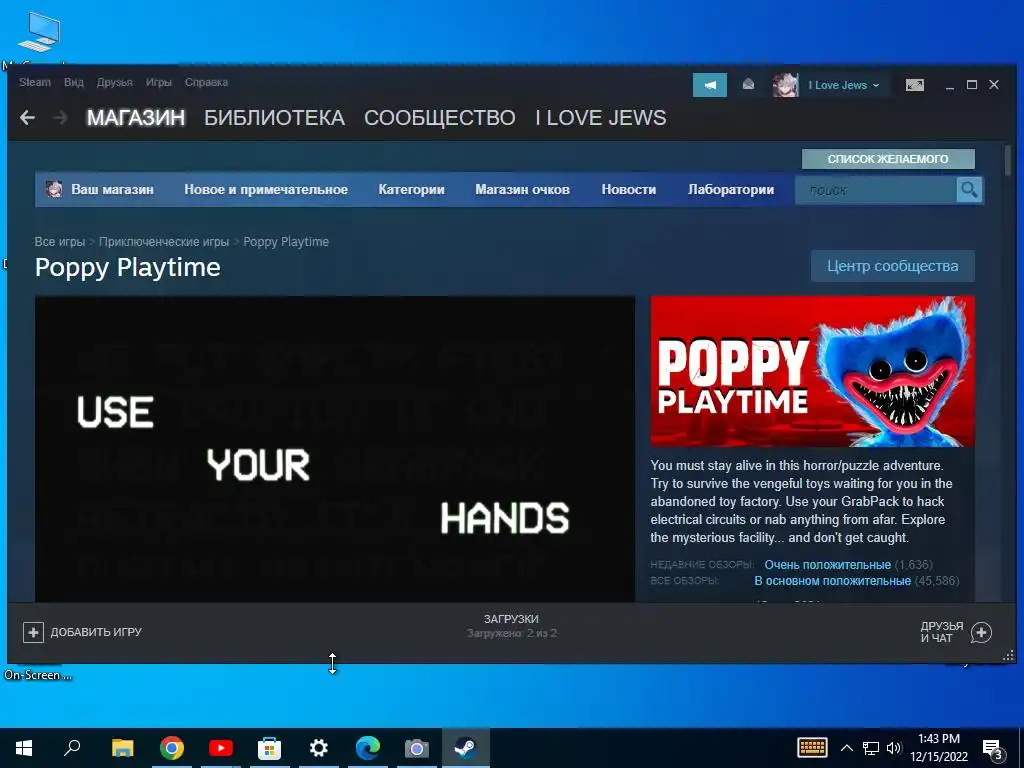
Task: Click ДОБАВИТЬ ИГРУ label
Action: pyautogui.click(x=96, y=632)
